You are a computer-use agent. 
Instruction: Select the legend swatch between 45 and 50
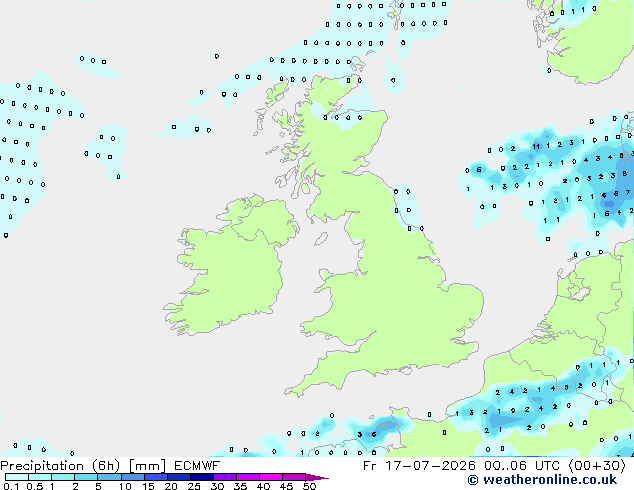[x=294, y=477]
